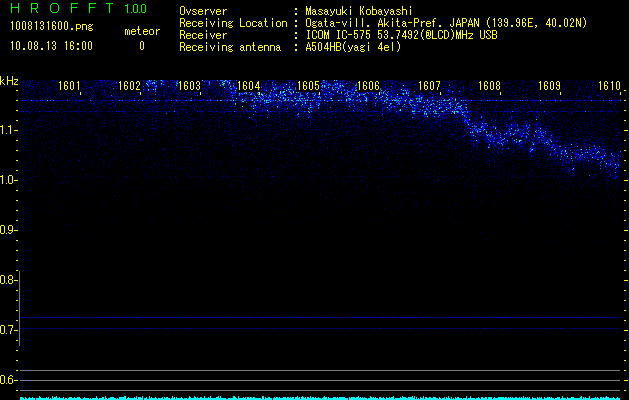Click the 1603 time marker

tap(189, 86)
